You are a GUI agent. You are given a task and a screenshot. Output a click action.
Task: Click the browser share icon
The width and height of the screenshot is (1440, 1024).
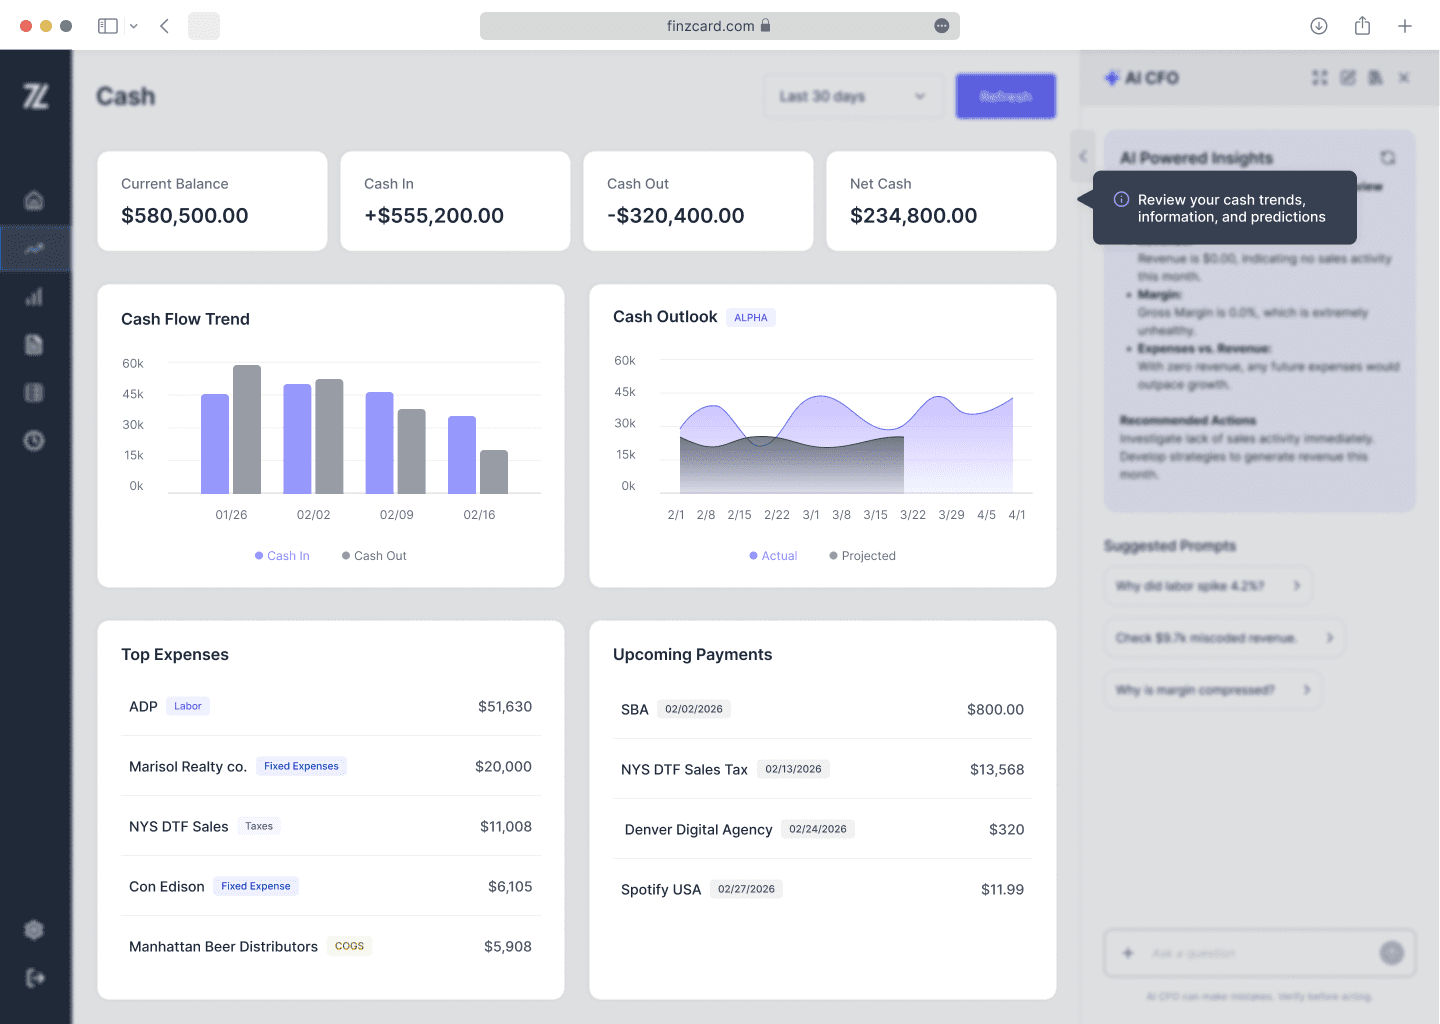[1362, 26]
